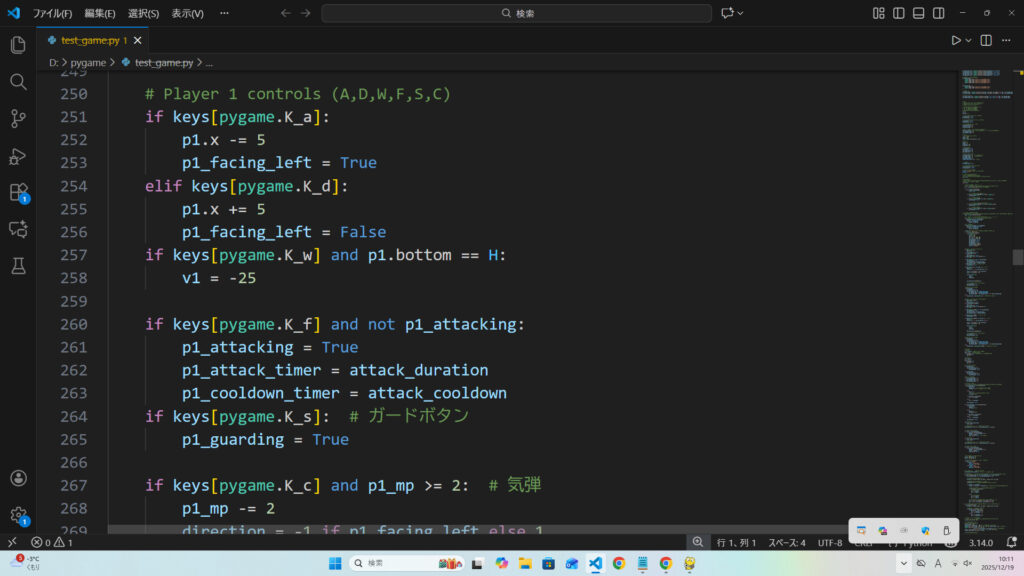This screenshot has width=1024, height=576.
Task: Click the UTF-8 encoding status button
Action: [829, 542]
